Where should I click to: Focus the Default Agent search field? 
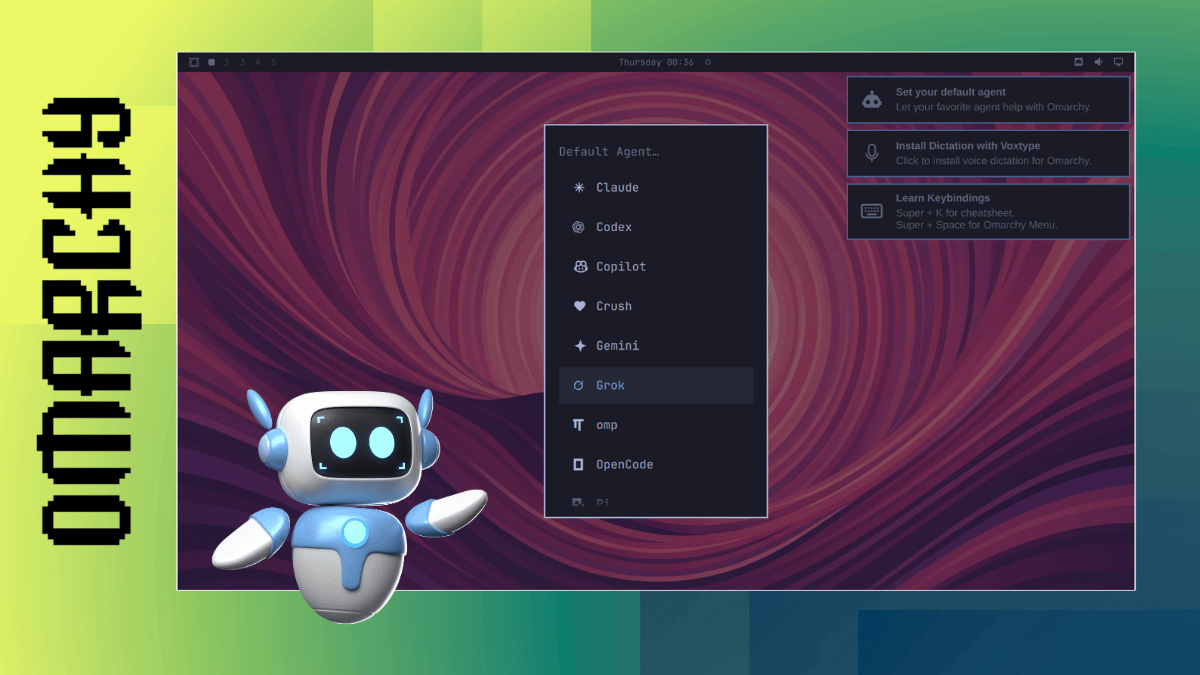click(x=656, y=152)
